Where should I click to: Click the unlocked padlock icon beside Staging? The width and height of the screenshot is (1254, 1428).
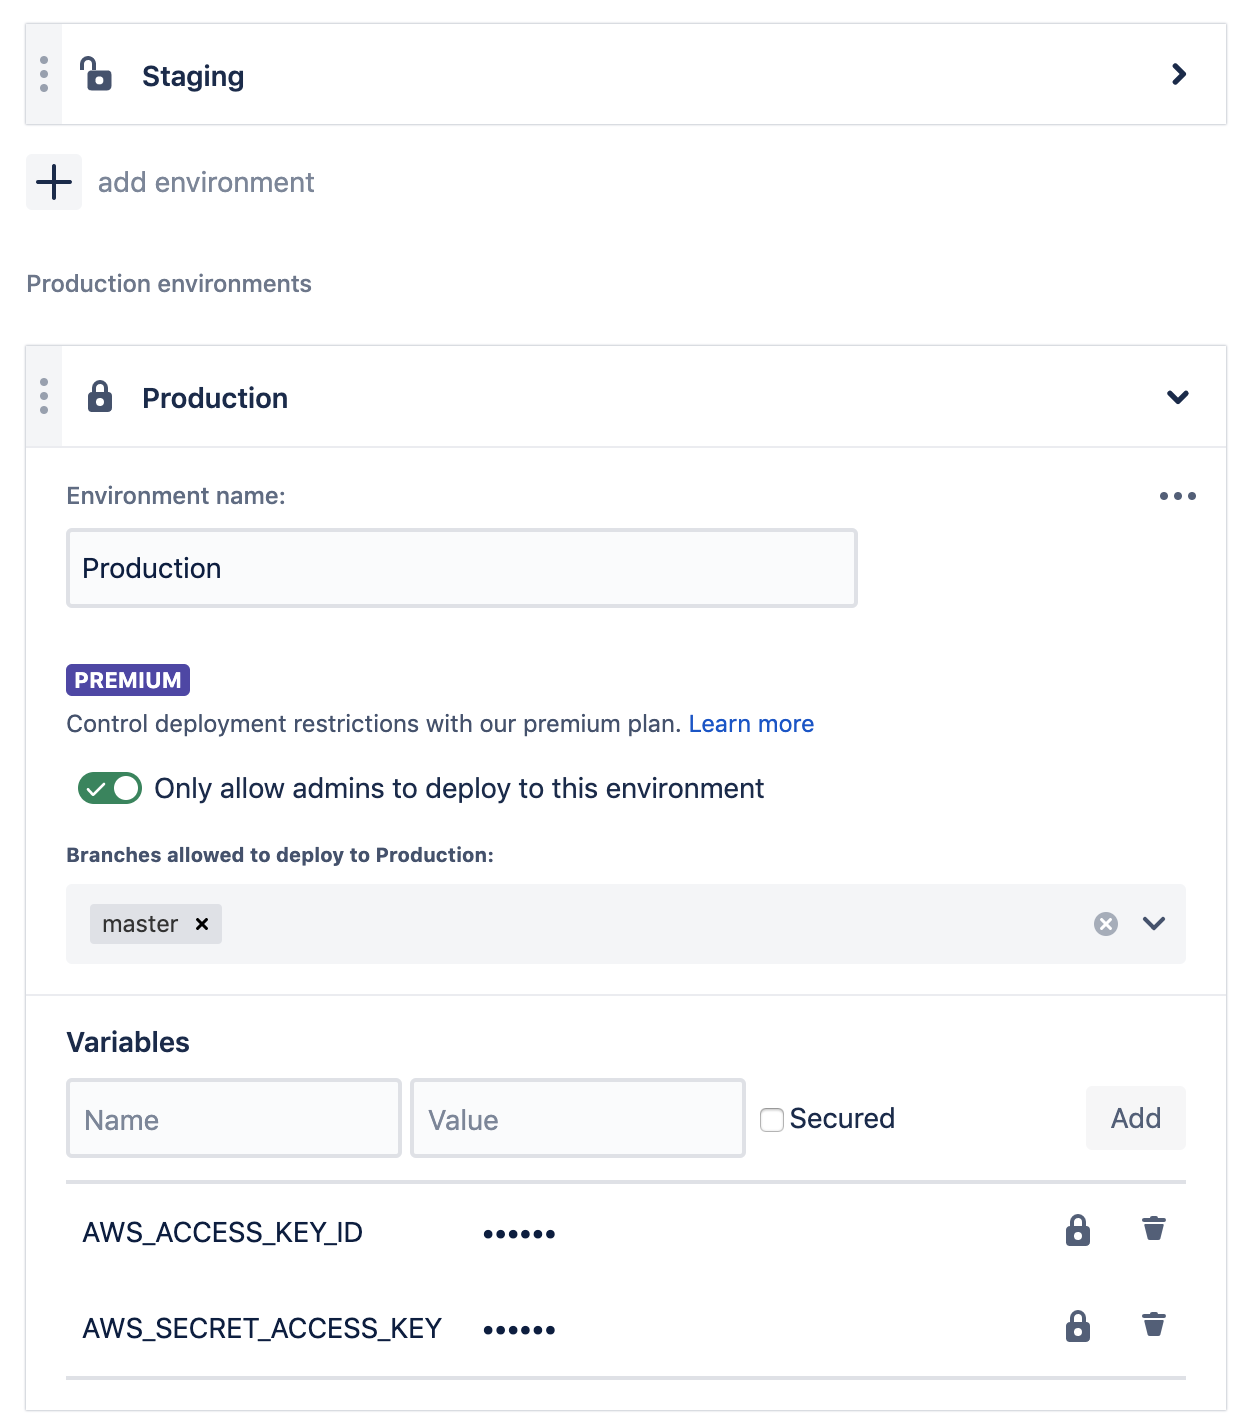click(x=96, y=75)
